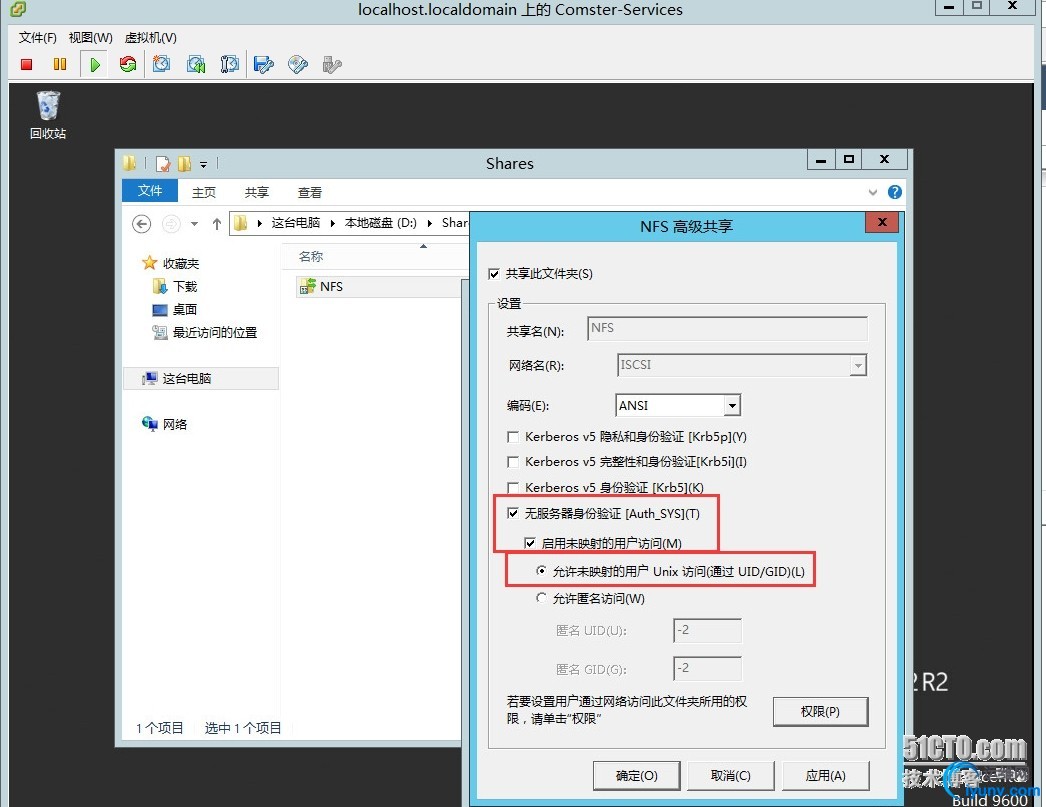
Task: Expand the ribbon with the chevron
Action: click(x=873, y=192)
